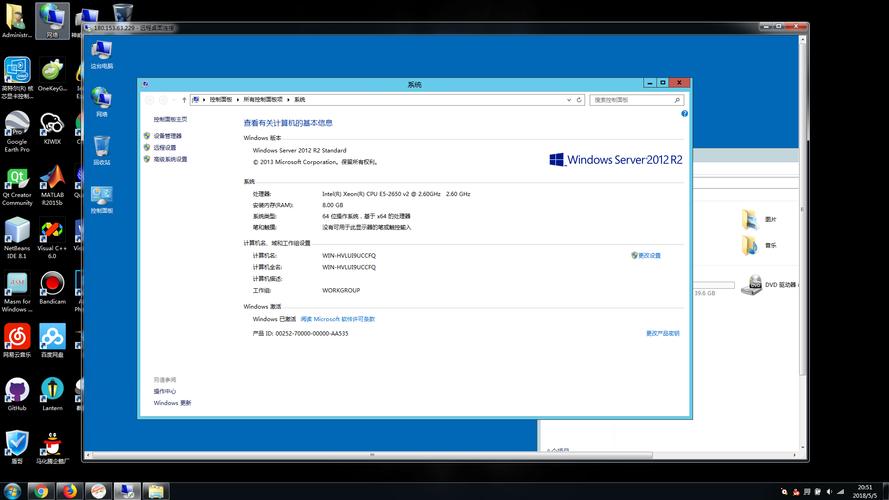This screenshot has height=500, width=889.
Task: Launch the blue shield security shortcut
Action: tap(16, 447)
